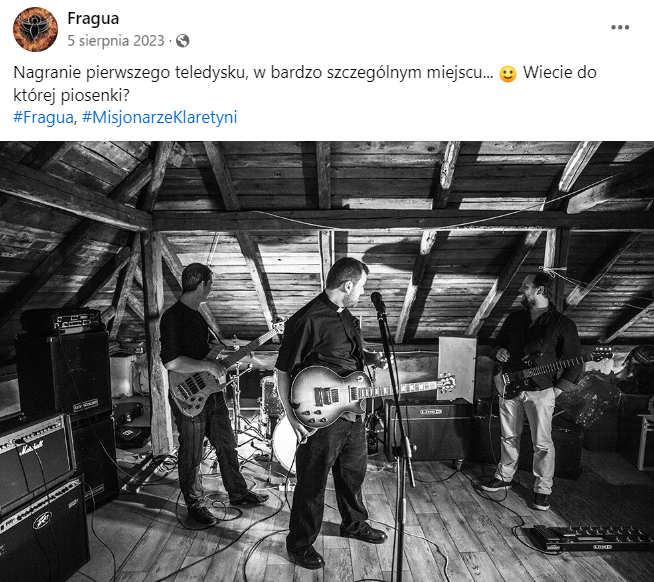Follow the #MisjonarzeKlaretyni hashtag
This screenshot has width=654, height=582.
click(160, 117)
